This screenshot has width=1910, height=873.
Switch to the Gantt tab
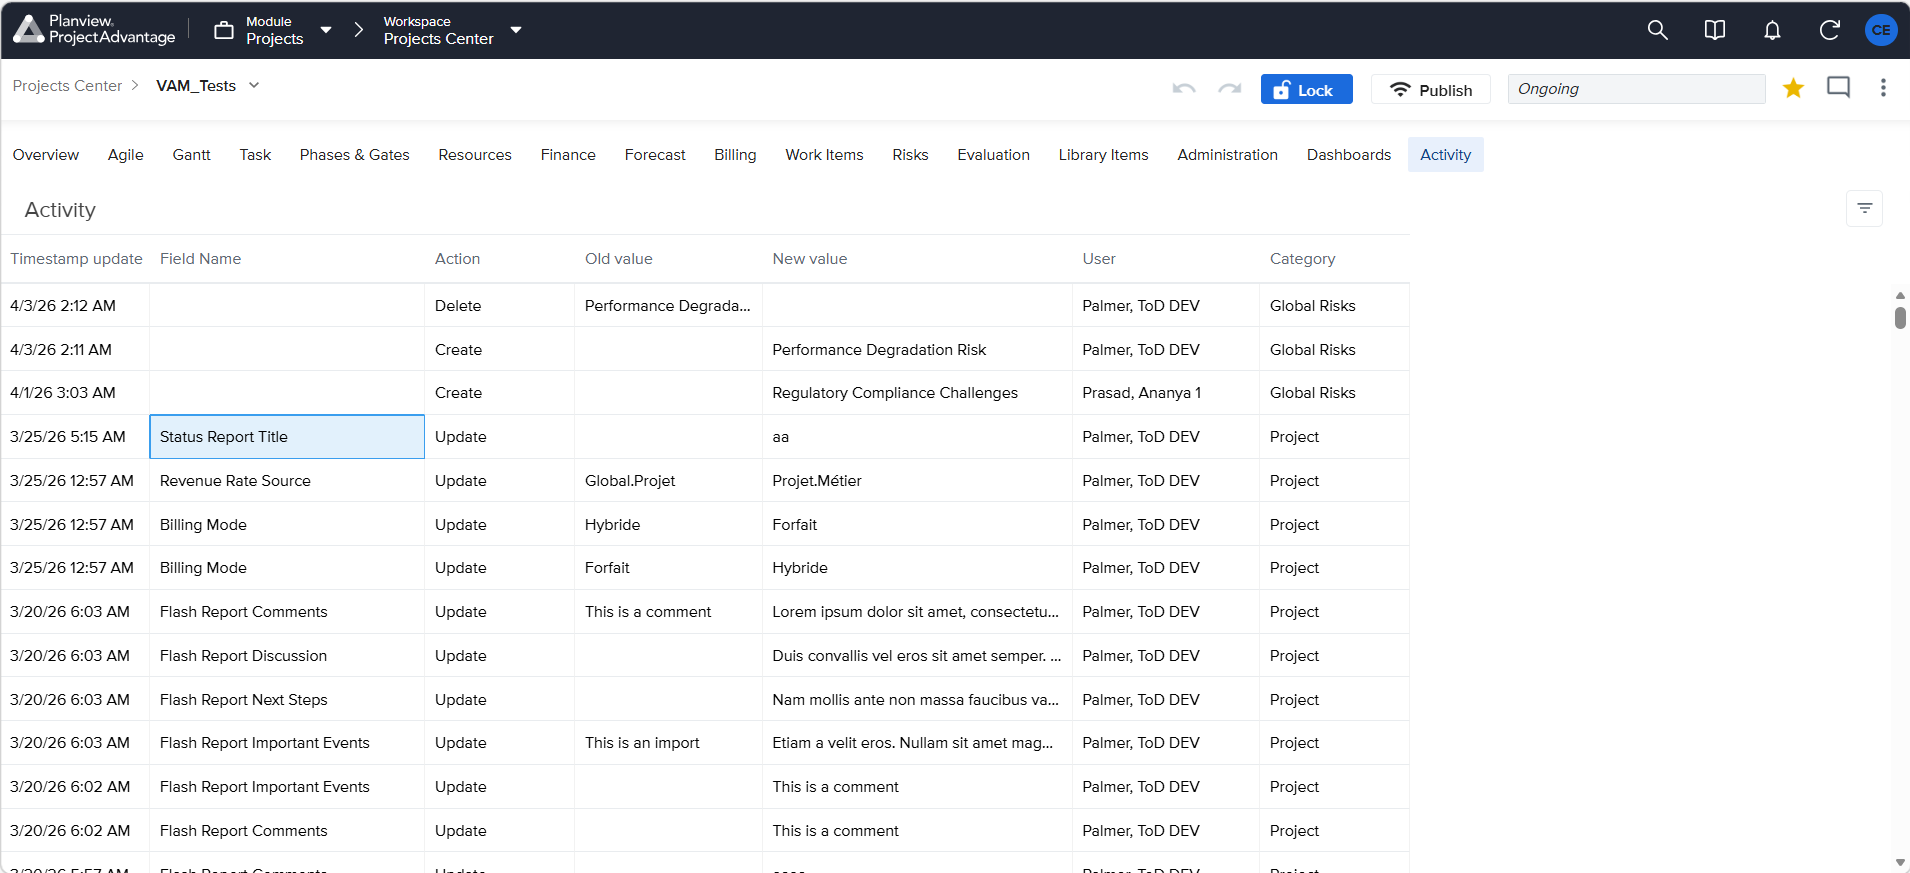tap(191, 155)
